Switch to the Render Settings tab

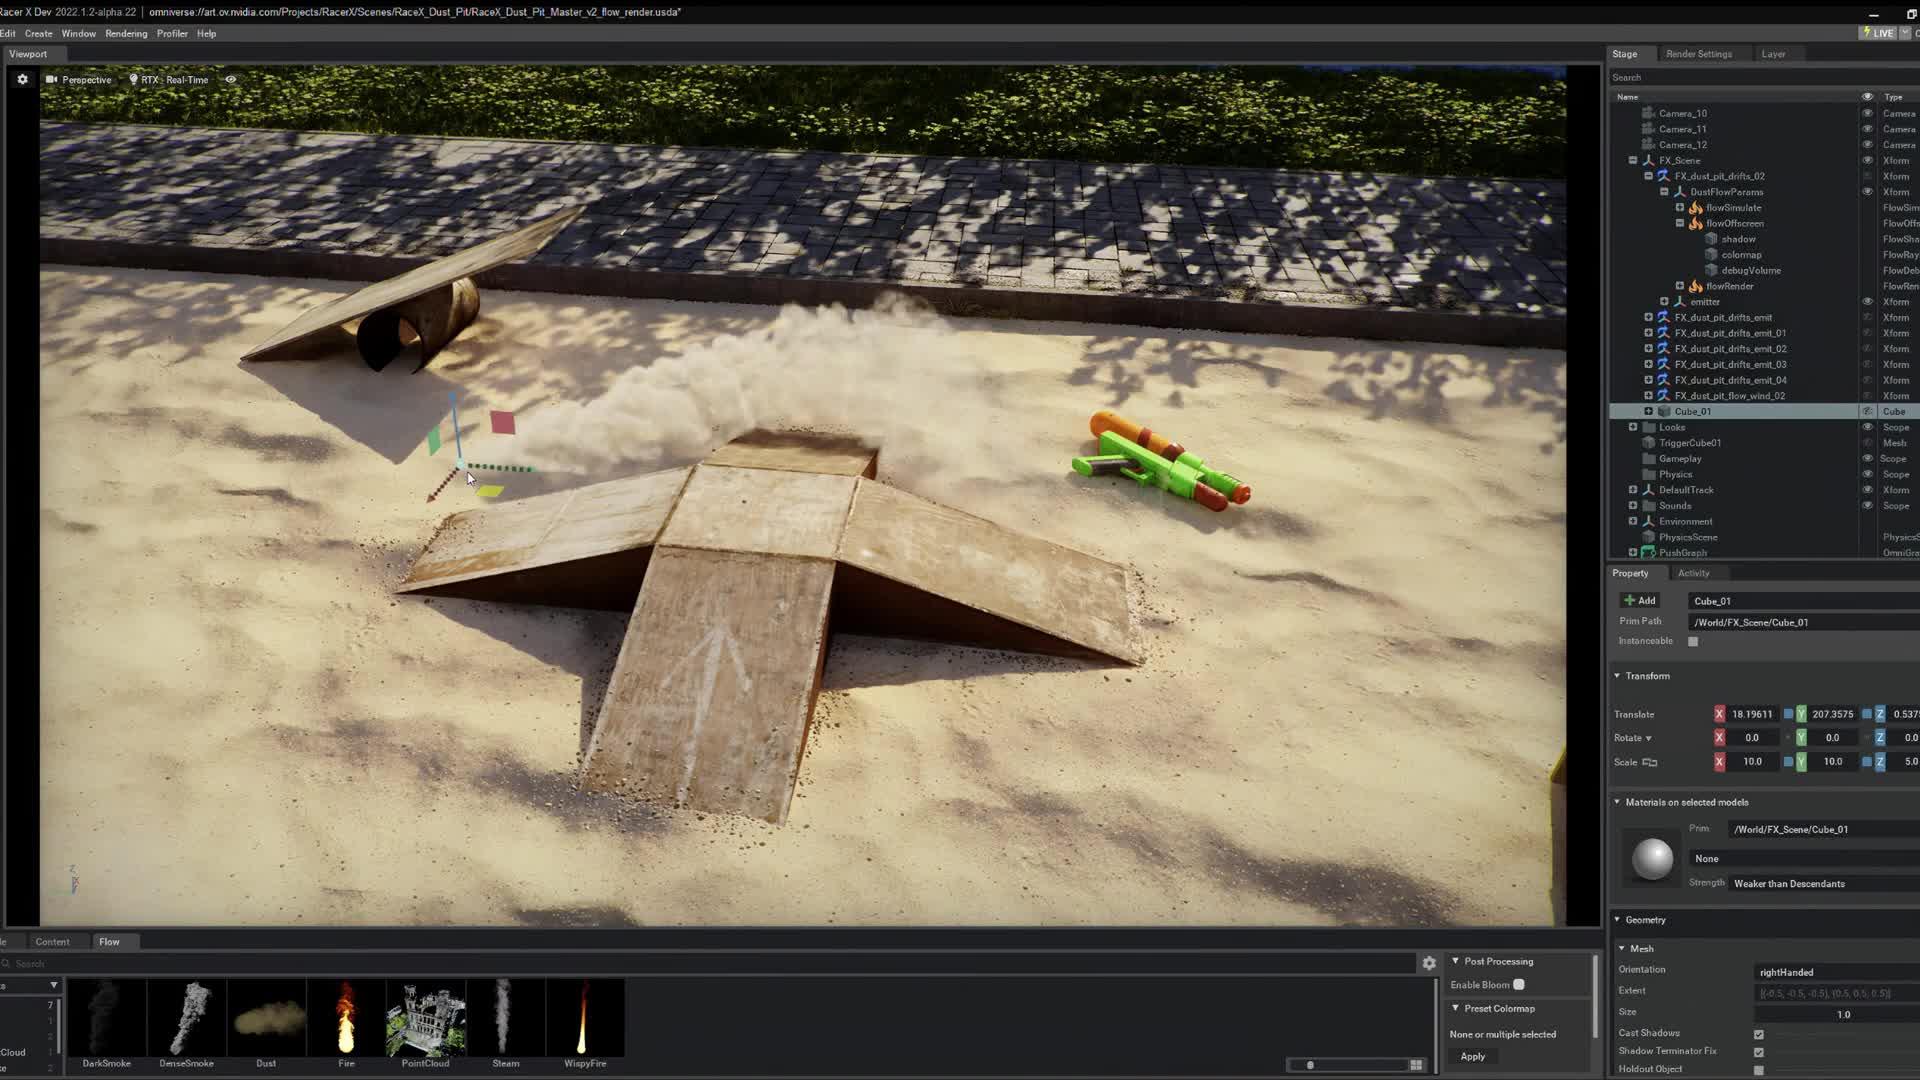[x=1700, y=54]
